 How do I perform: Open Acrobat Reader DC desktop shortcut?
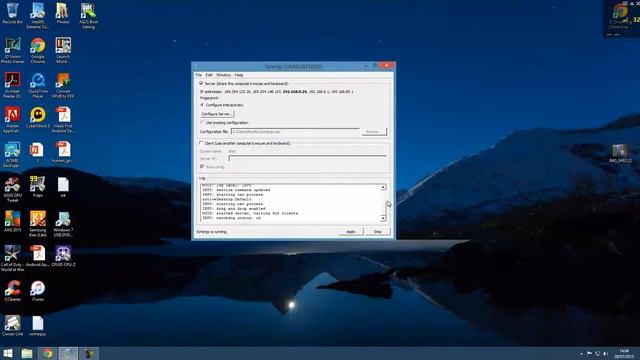point(13,85)
